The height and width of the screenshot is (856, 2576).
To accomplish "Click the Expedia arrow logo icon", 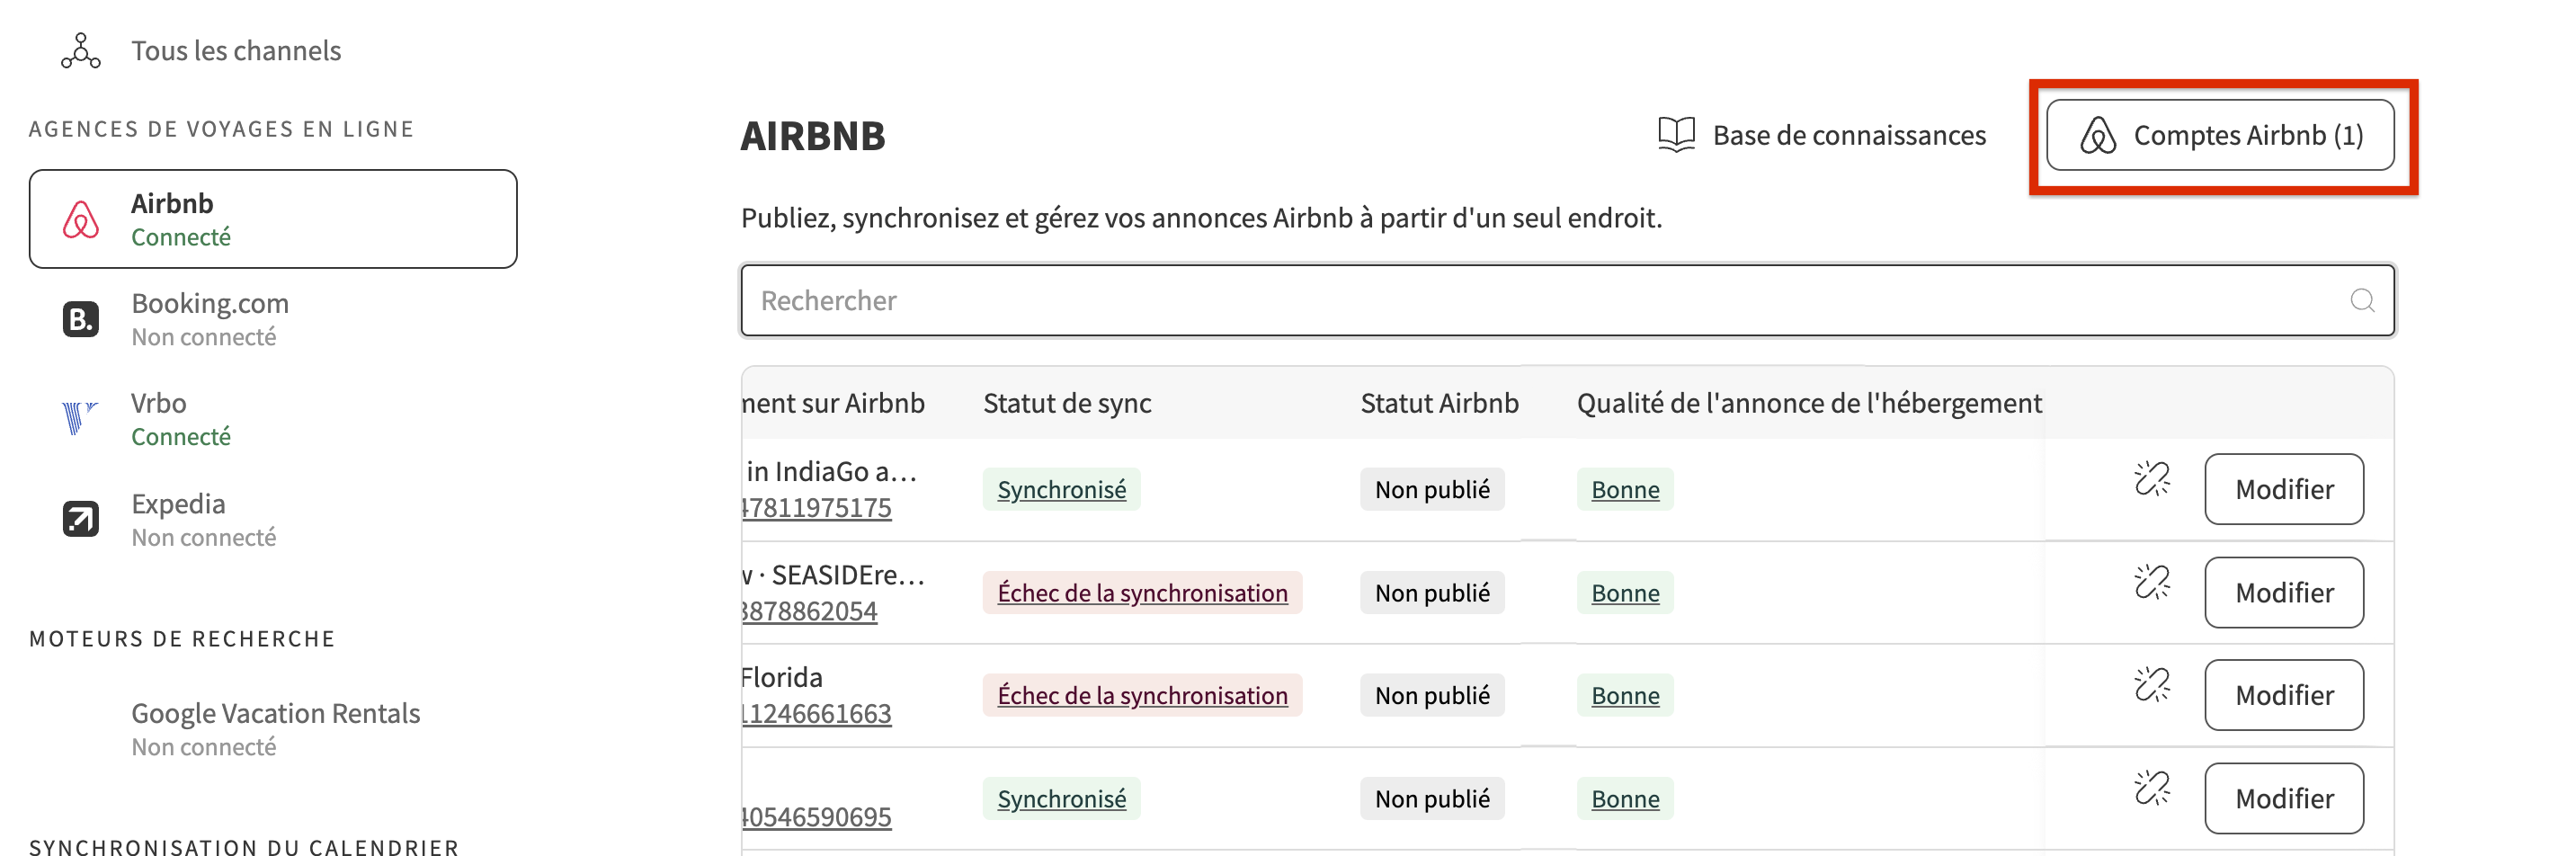I will 81,519.
